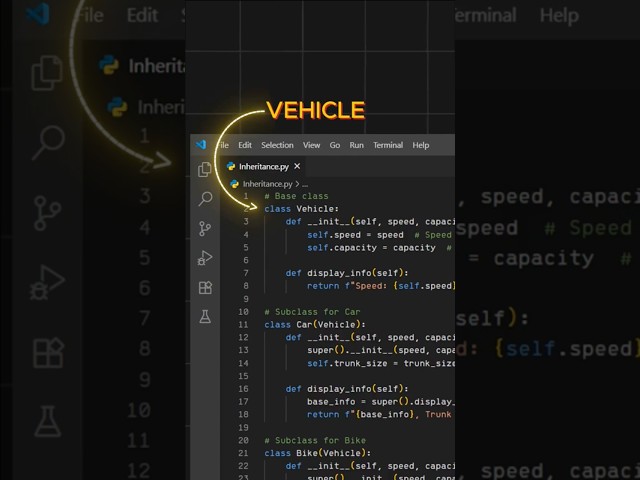The height and width of the screenshot is (480, 640).
Task: Open Selection menu in front window
Action: (x=277, y=145)
